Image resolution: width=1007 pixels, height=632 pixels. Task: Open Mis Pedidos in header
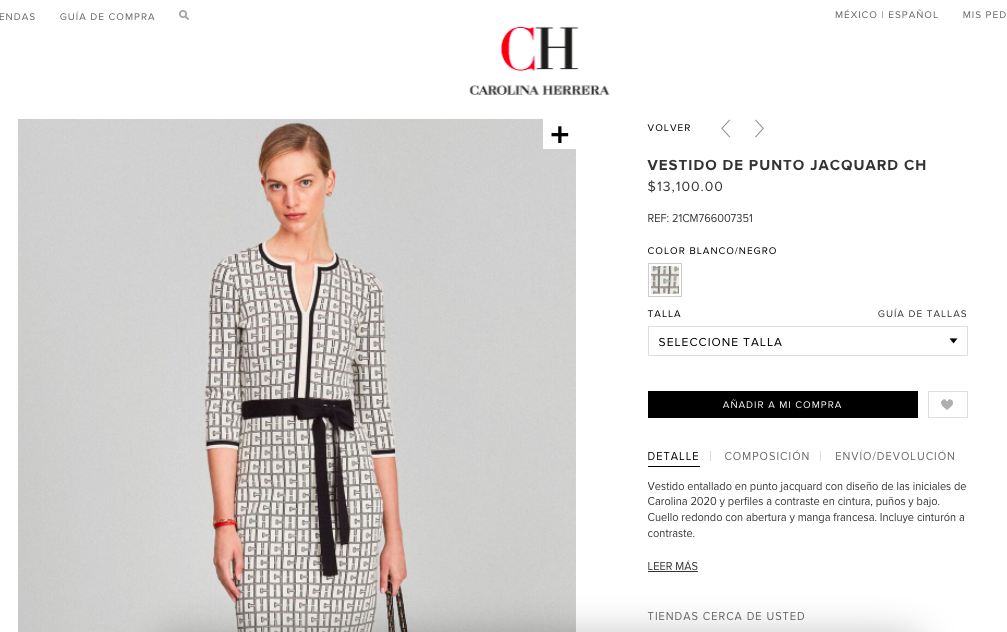(x=984, y=15)
